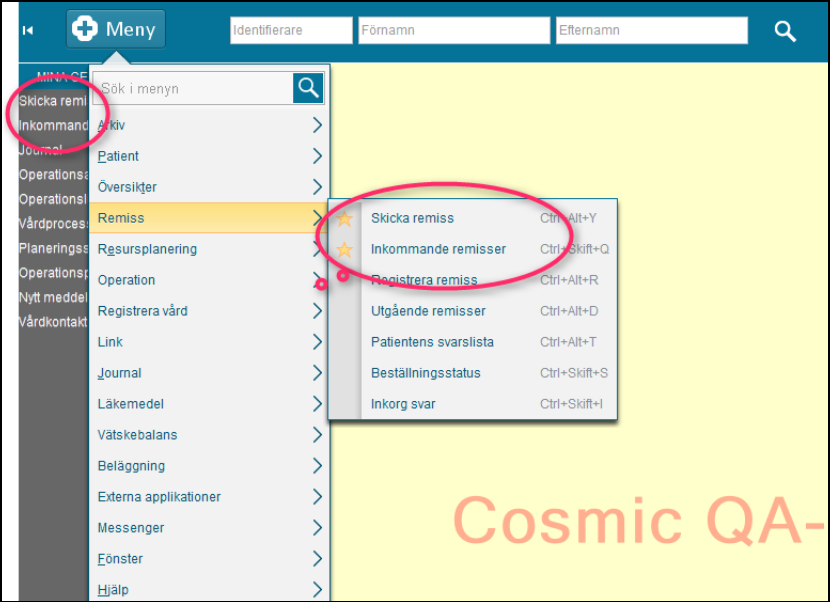The width and height of the screenshot is (830, 603).
Task: Toggle favorite star for Skicka remiss
Action: [x=345, y=218]
